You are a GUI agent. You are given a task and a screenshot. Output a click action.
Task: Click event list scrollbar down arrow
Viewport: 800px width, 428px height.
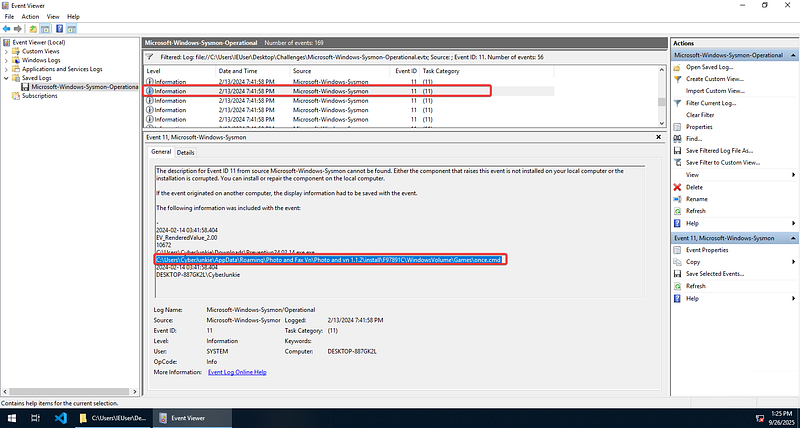[x=662, y=123]
